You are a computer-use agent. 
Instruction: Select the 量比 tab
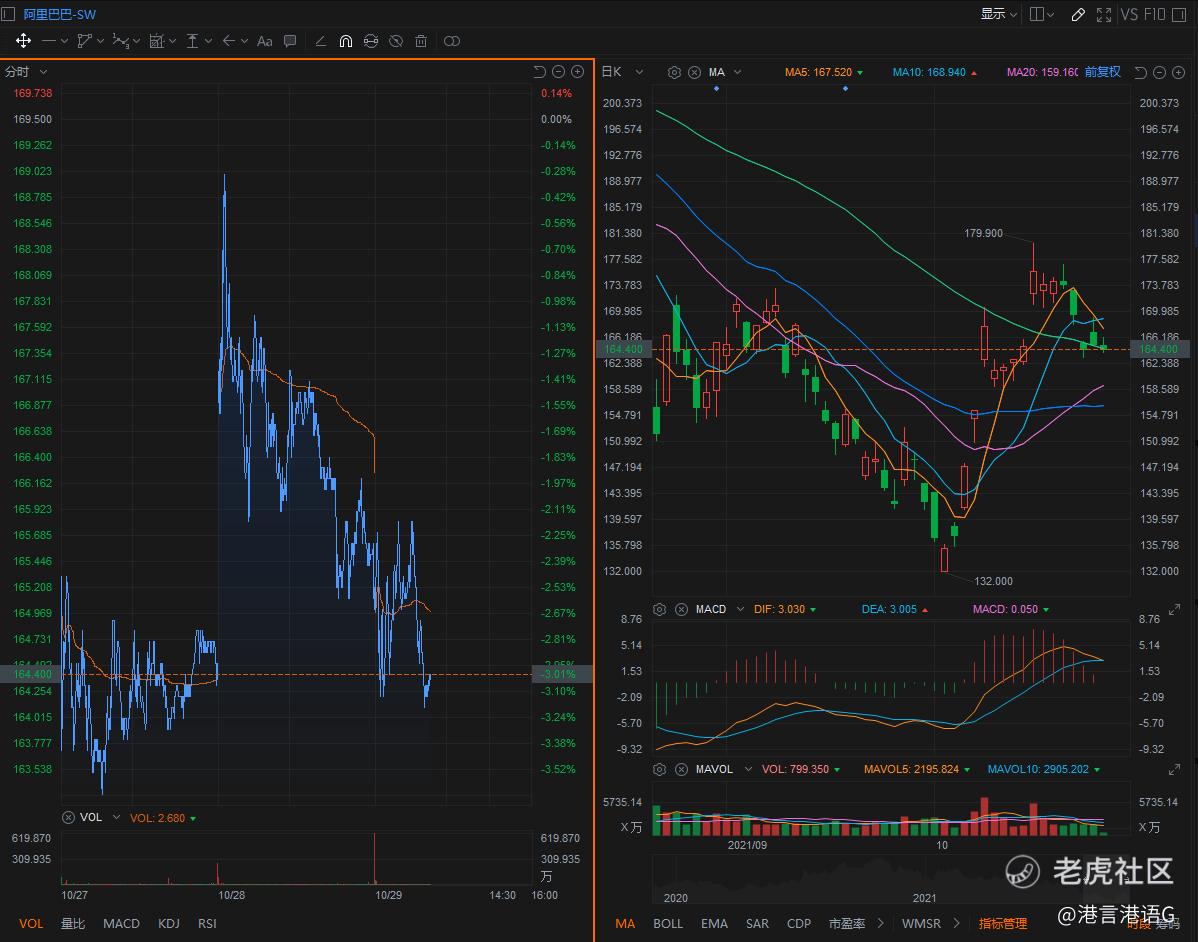pos(73,924)
